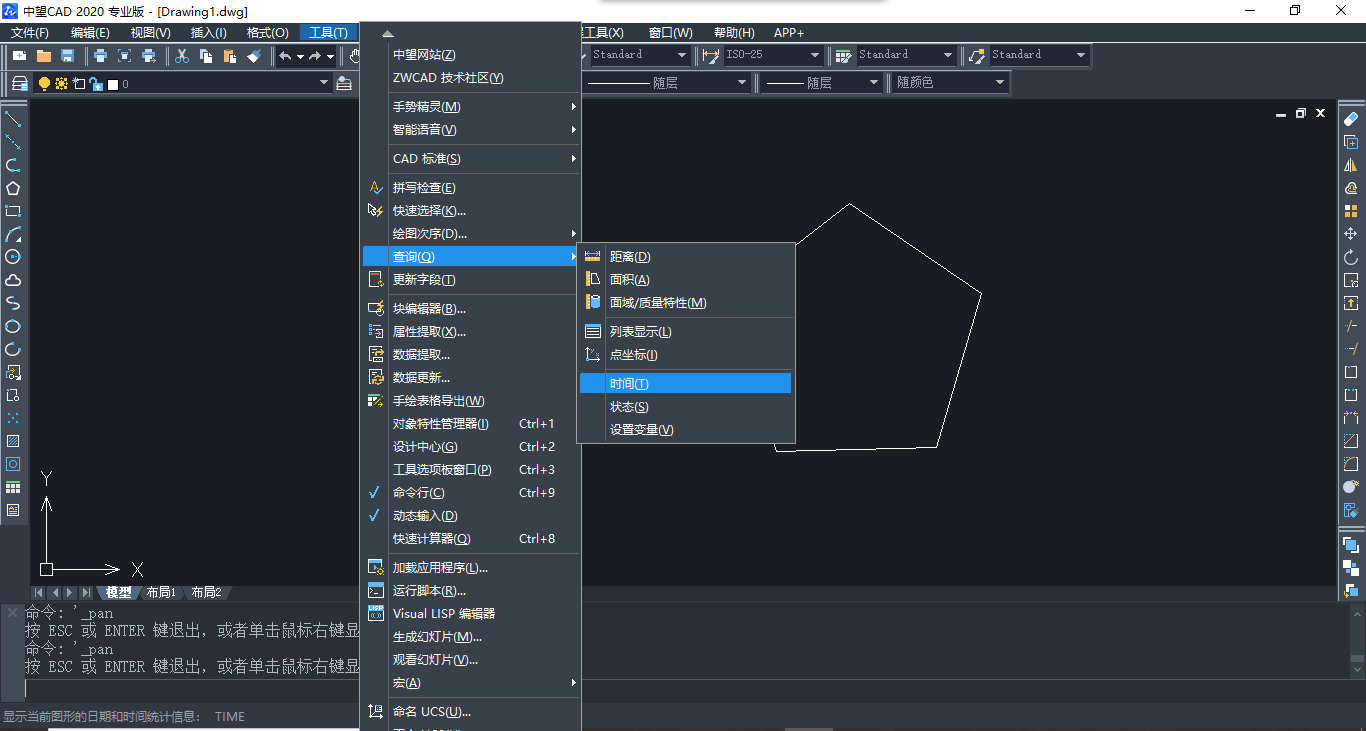
Task: Select the Move tool in the modify toolbar
Action: (x=1351, y=232)
